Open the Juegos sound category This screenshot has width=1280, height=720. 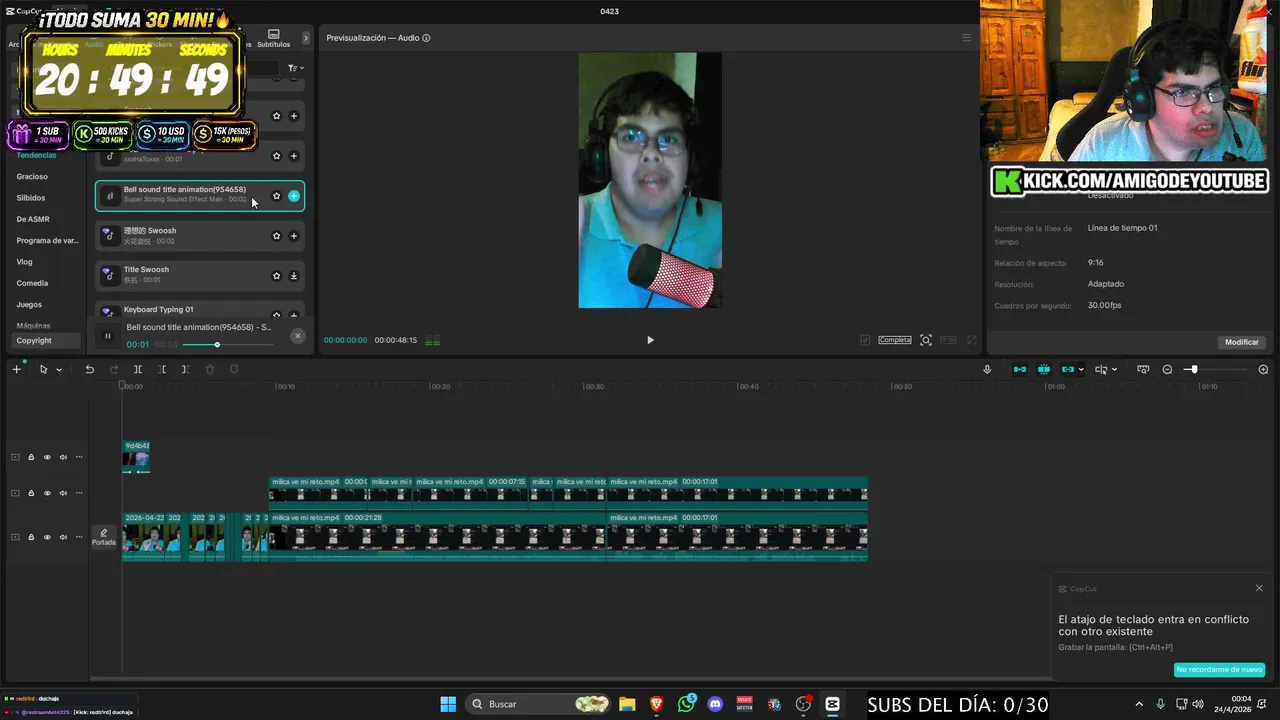29,304
